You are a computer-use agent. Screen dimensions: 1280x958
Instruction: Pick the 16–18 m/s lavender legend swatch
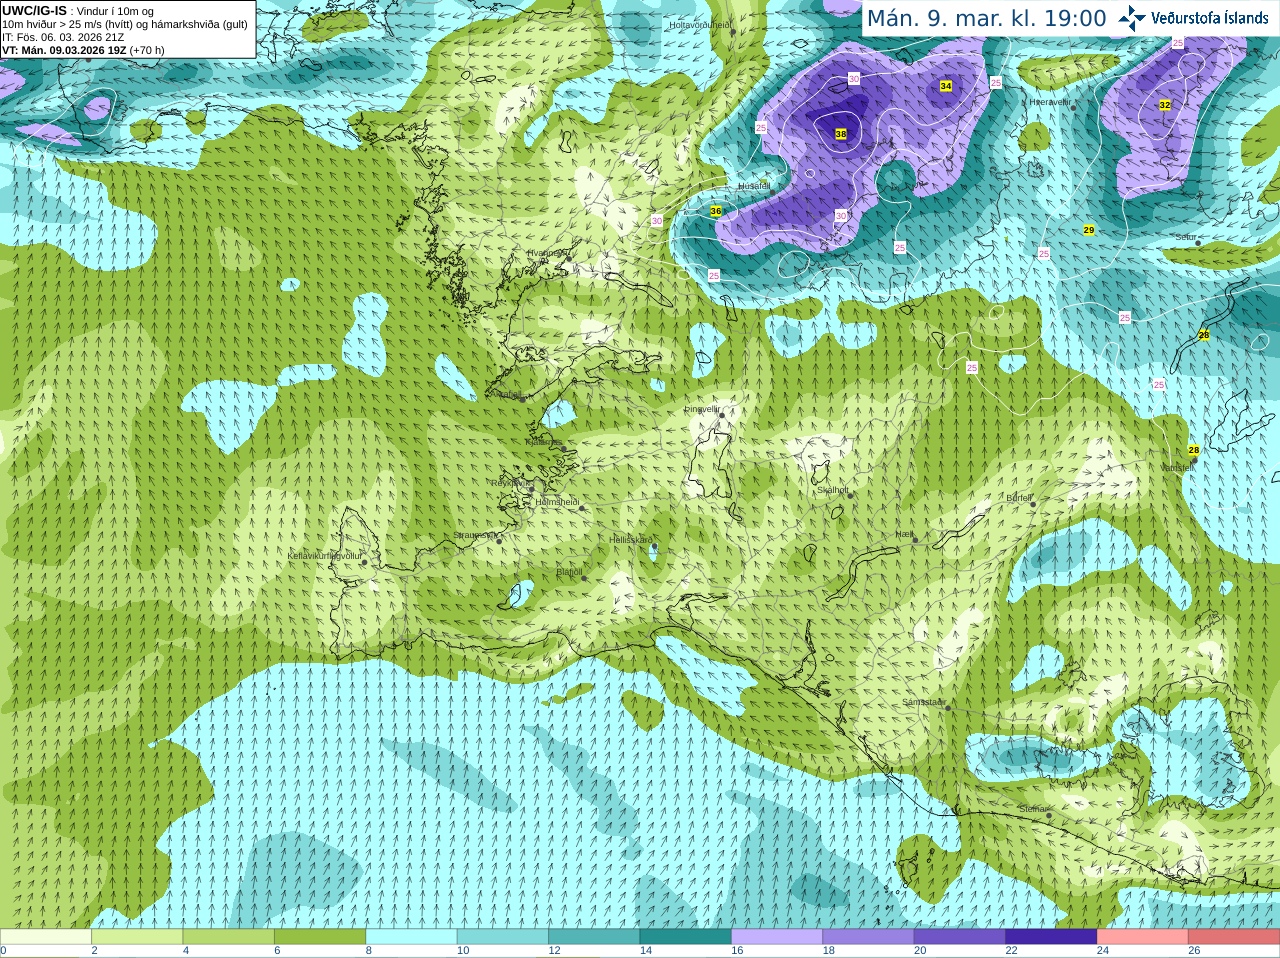pos(777,937)
